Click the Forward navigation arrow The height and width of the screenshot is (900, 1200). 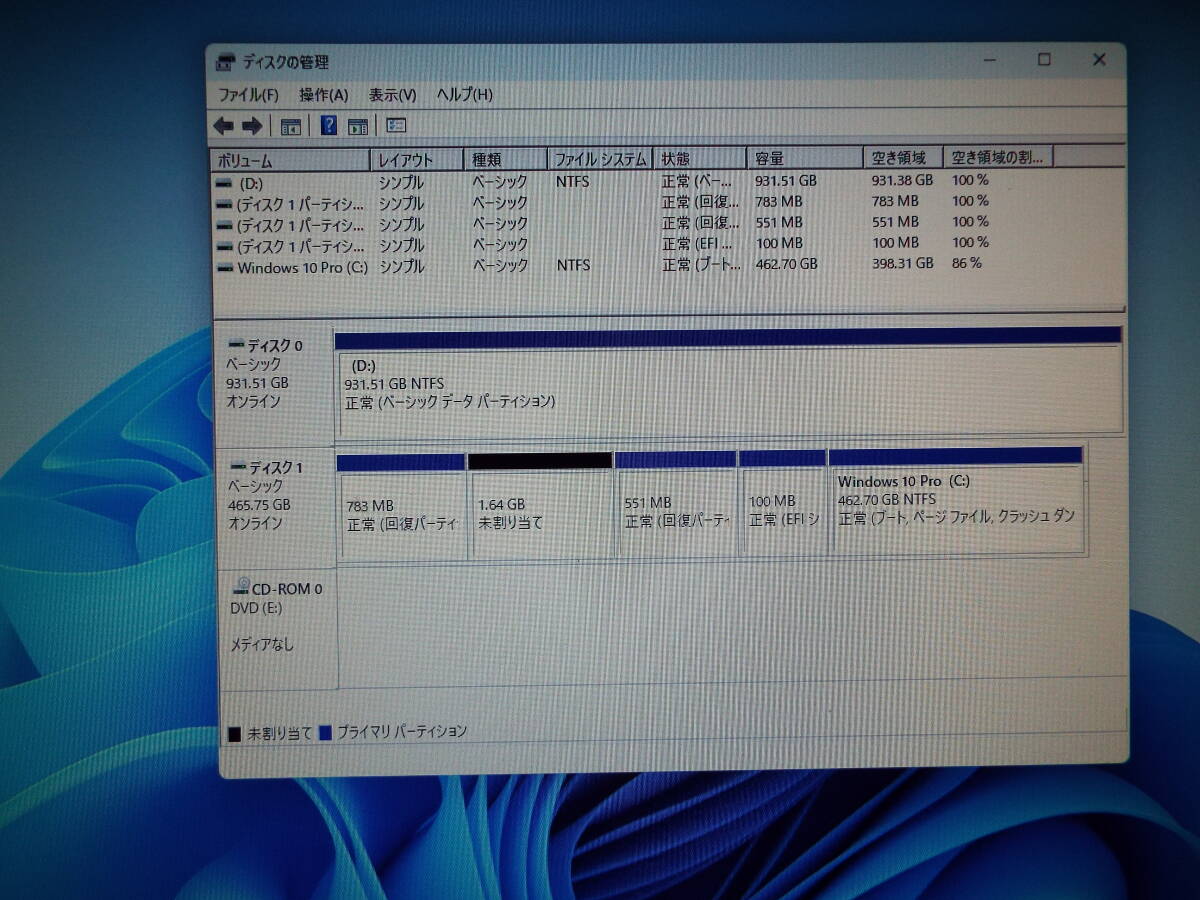(250, 125)
